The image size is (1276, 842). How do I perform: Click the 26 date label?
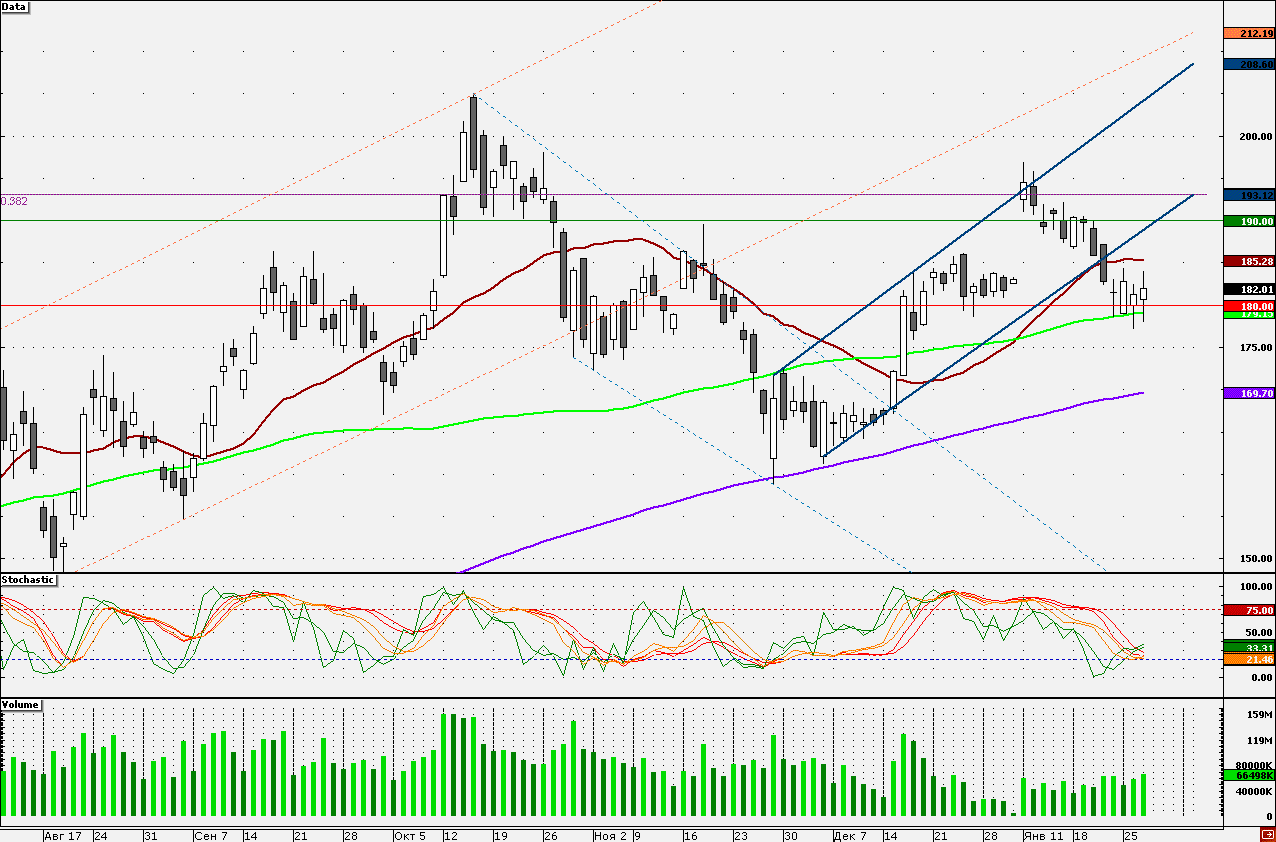click(550, 835)
